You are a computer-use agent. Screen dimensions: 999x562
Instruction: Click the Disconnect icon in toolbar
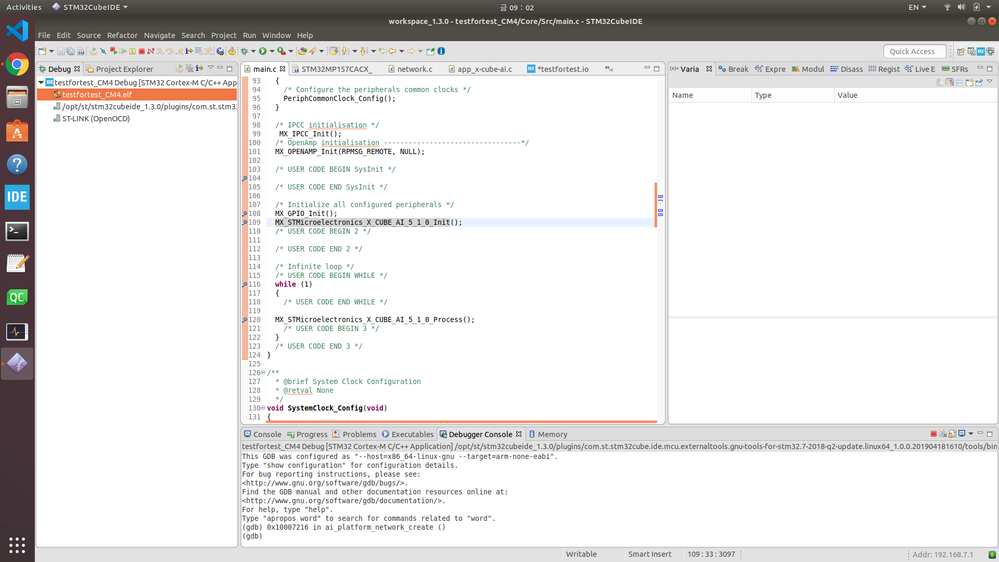150,51
